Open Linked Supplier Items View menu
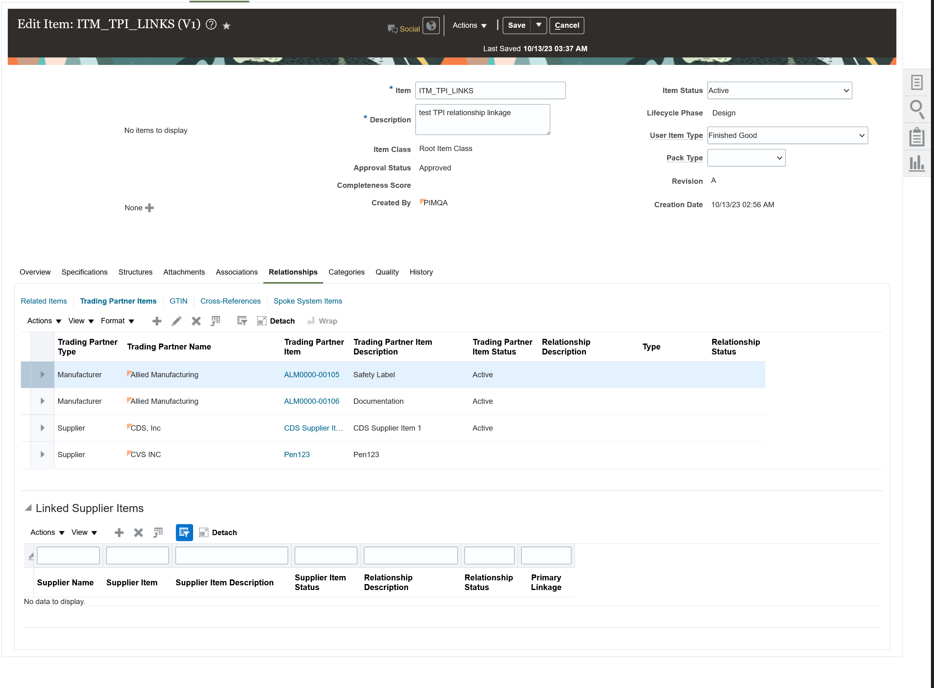The height and width of the screenshot is (688, 934). point(84,533)
